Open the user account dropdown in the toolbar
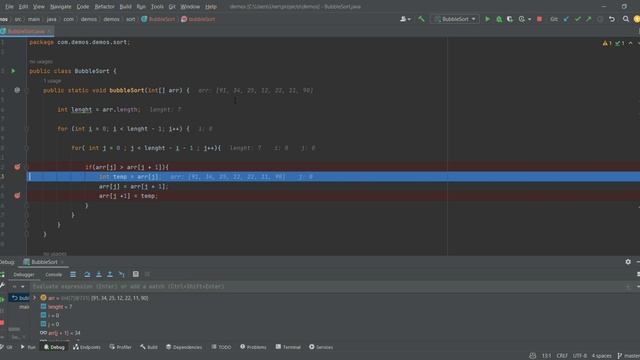640x360 pixels. click(x=405, y=19)
